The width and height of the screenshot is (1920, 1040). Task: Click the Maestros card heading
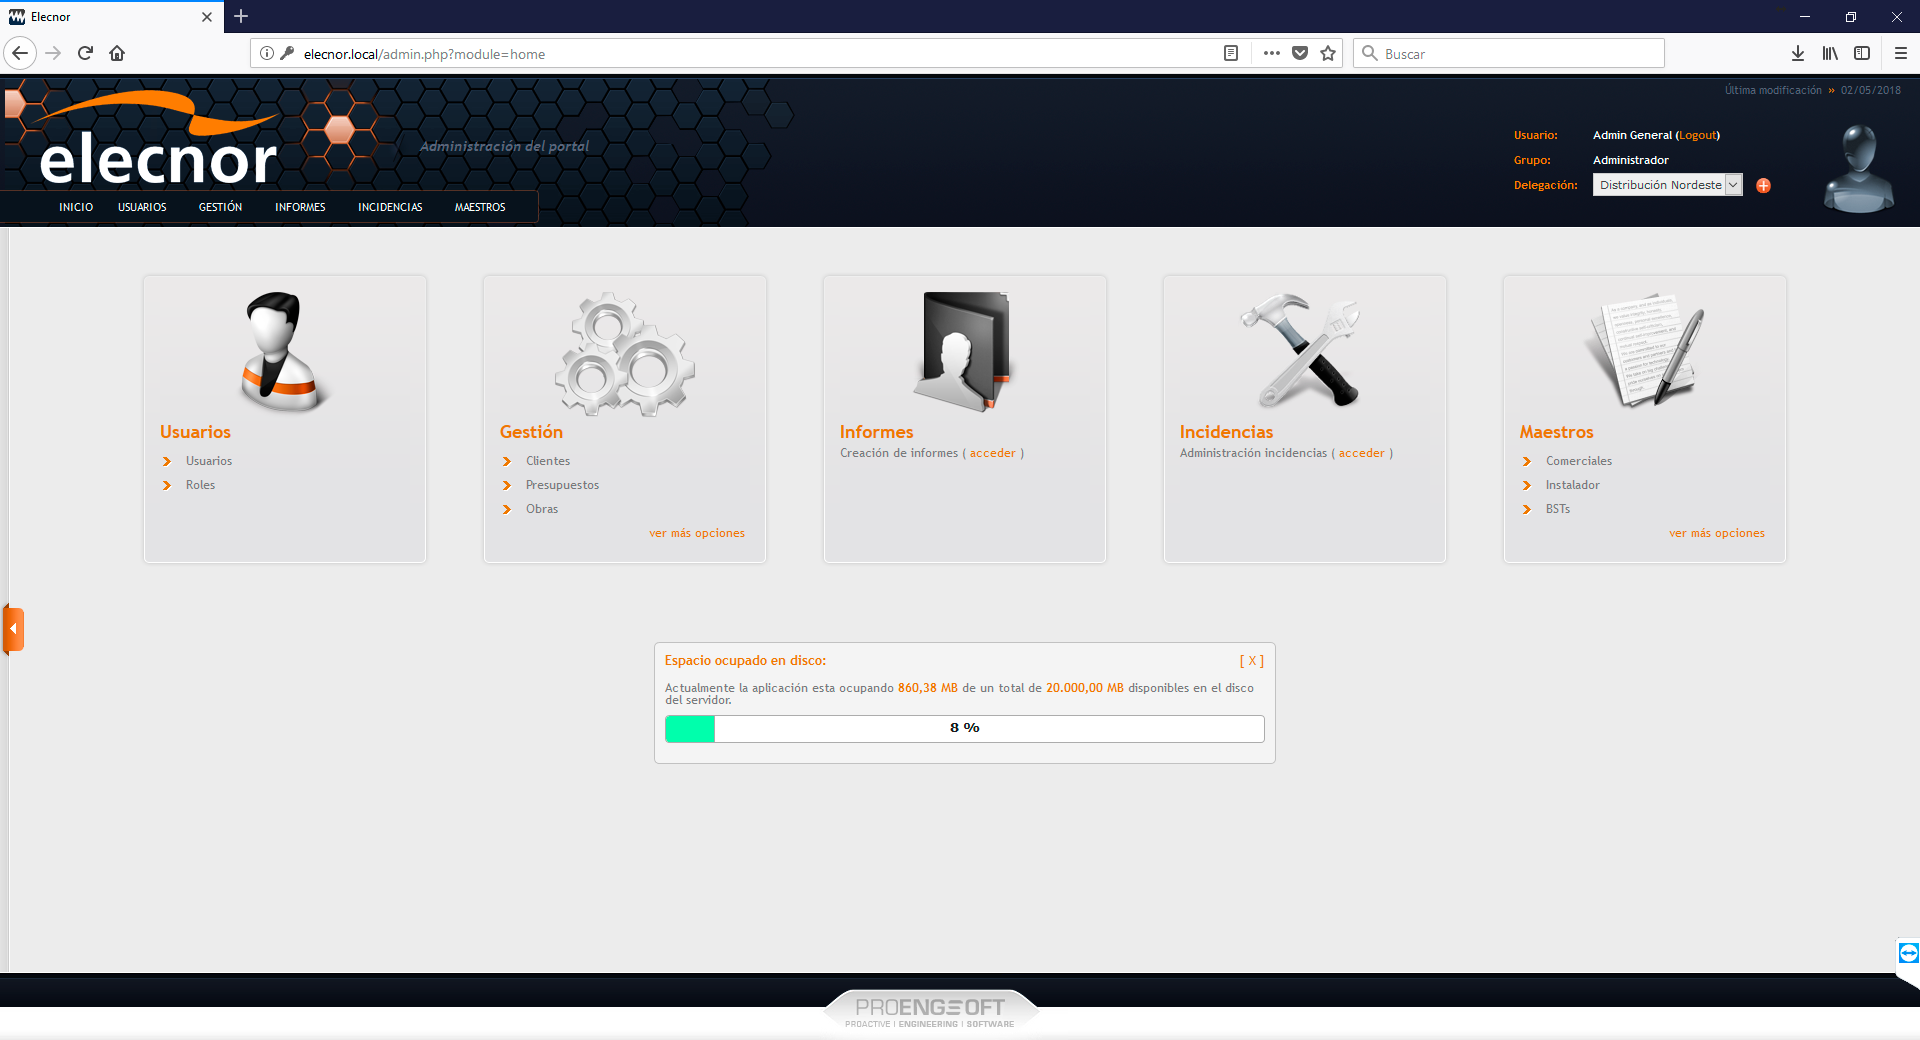1556,432
